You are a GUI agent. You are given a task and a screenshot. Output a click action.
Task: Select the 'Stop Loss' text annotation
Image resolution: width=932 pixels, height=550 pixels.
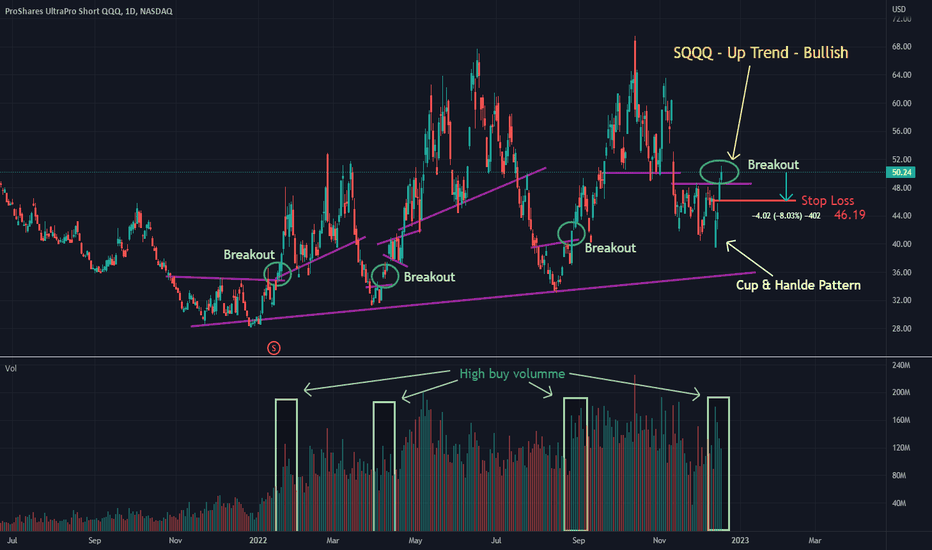[x=827, y=201]
